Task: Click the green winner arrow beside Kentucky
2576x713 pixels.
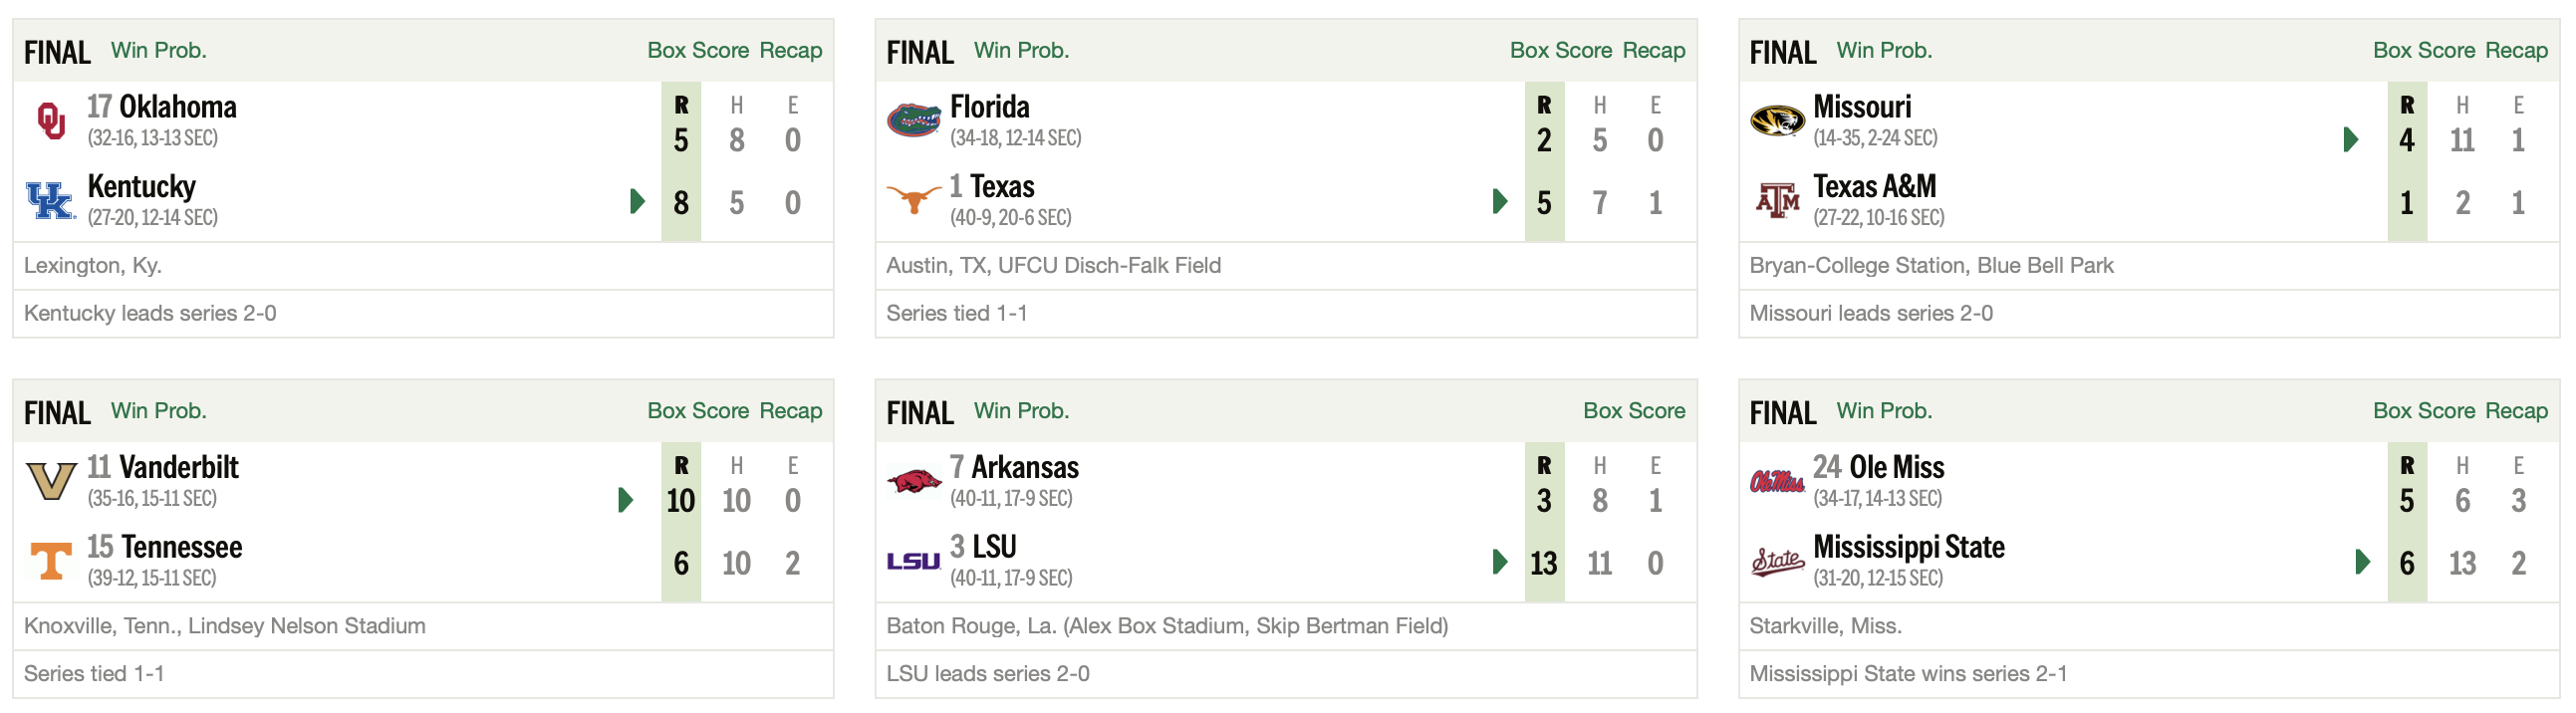Action: (x=637, y=201)
